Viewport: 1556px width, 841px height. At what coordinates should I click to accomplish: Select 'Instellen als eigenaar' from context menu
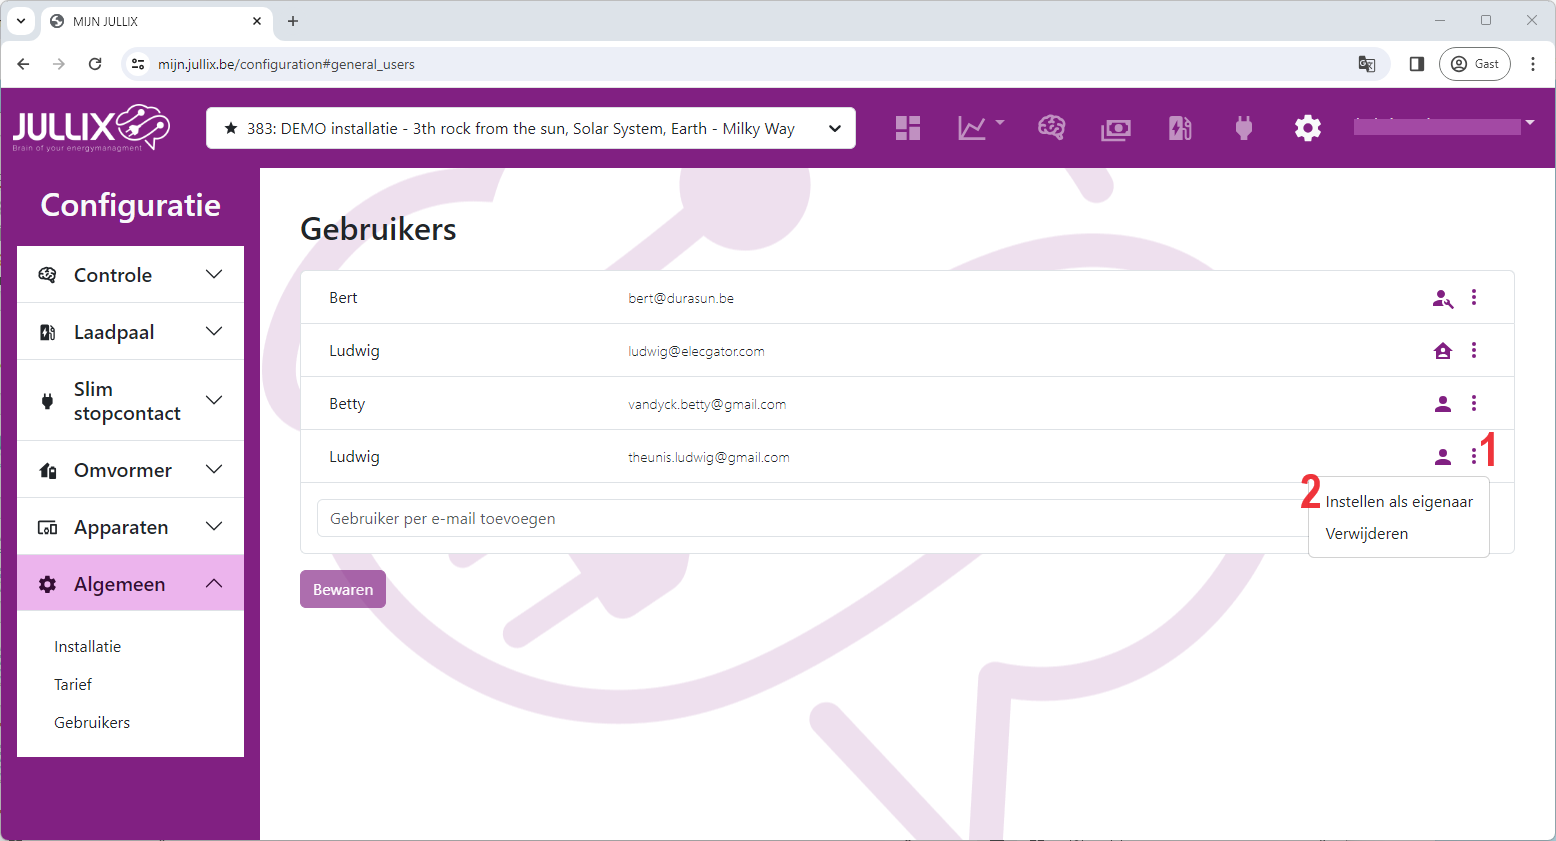pos(1398,502)
